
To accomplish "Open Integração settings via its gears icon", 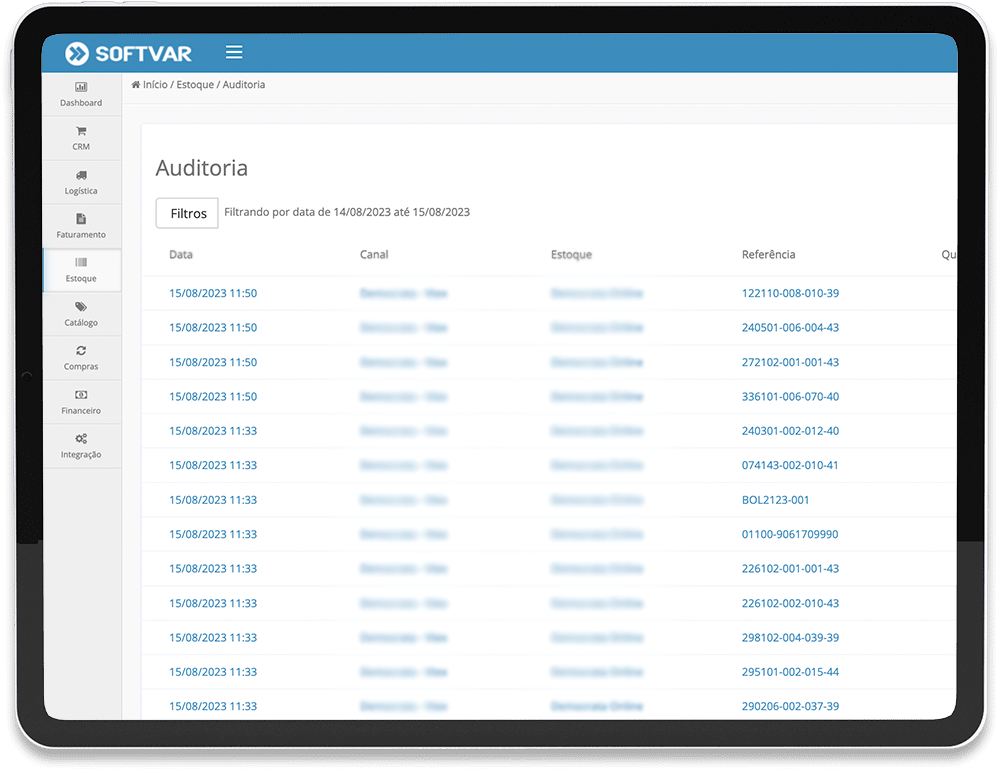I will pyautogui.click(x=81, y=446).
